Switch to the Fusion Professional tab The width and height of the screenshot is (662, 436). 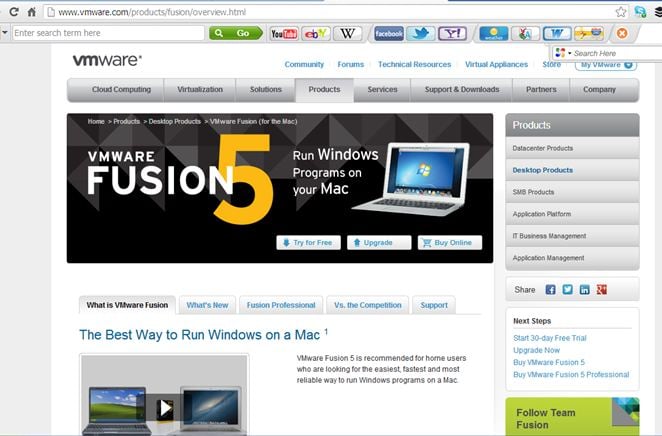coord(281,305)
